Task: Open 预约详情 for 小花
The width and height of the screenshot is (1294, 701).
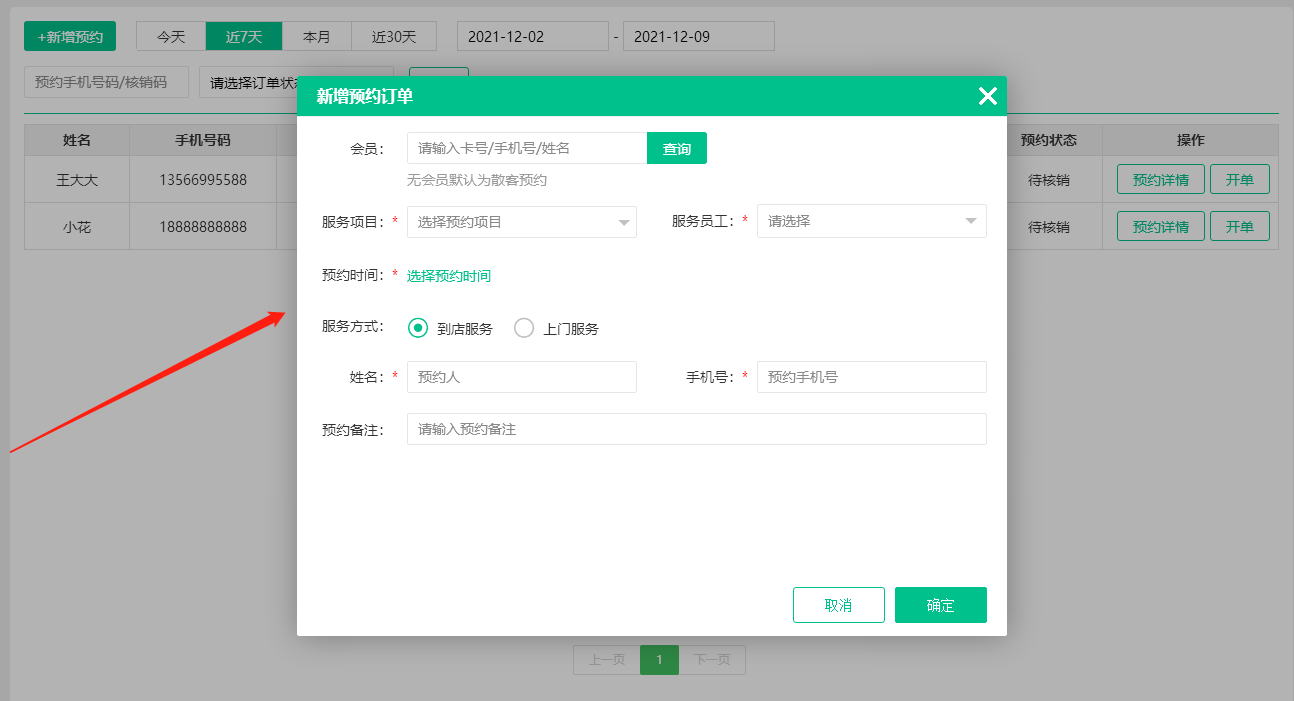Action: [x=1161, y=227]
